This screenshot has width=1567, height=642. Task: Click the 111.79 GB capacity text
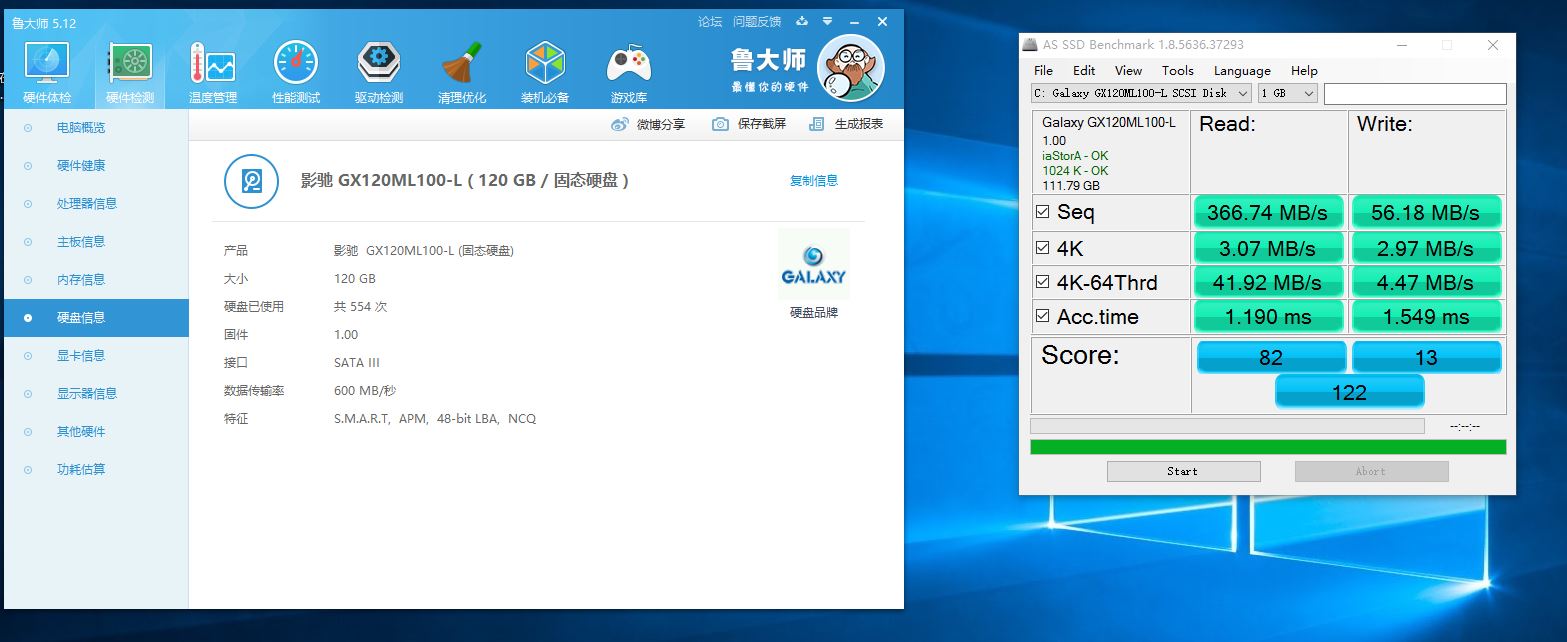coord(1071,186)
